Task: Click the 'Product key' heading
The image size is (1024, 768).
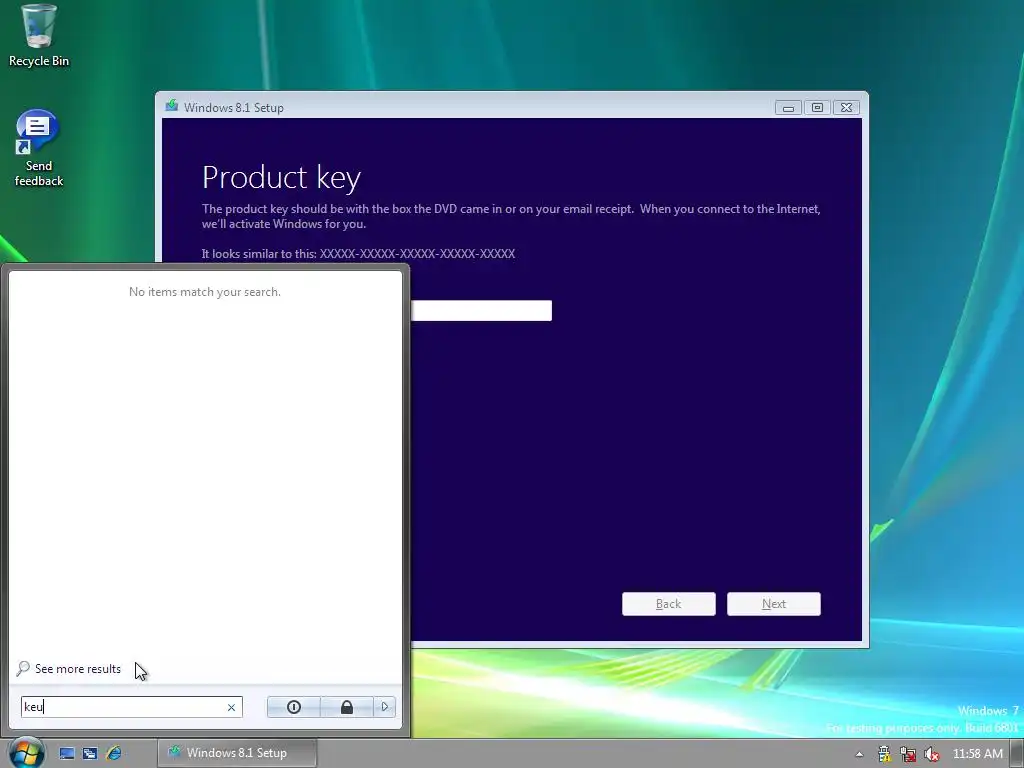Action: click(281, 178)
